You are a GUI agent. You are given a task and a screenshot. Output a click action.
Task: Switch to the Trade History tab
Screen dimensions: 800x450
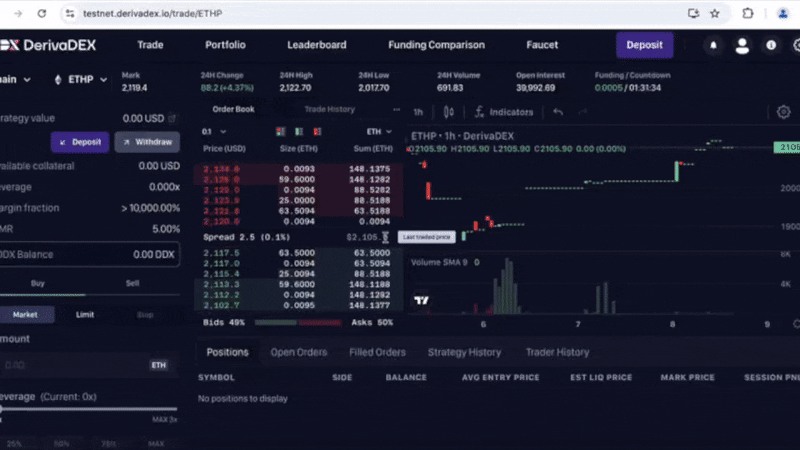[x=329, y=109]
